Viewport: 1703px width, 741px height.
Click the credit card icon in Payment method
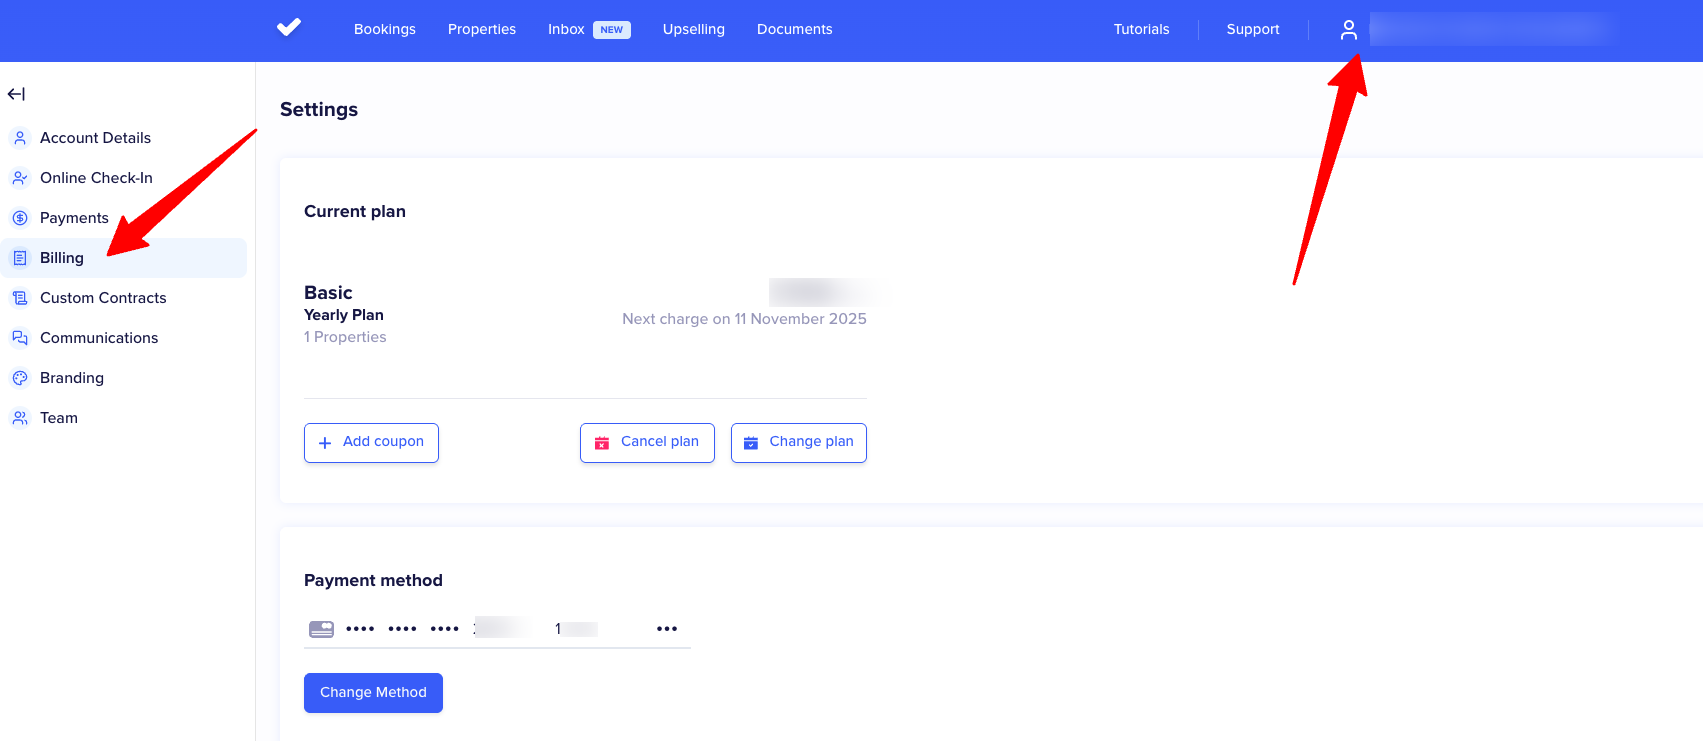321,629
